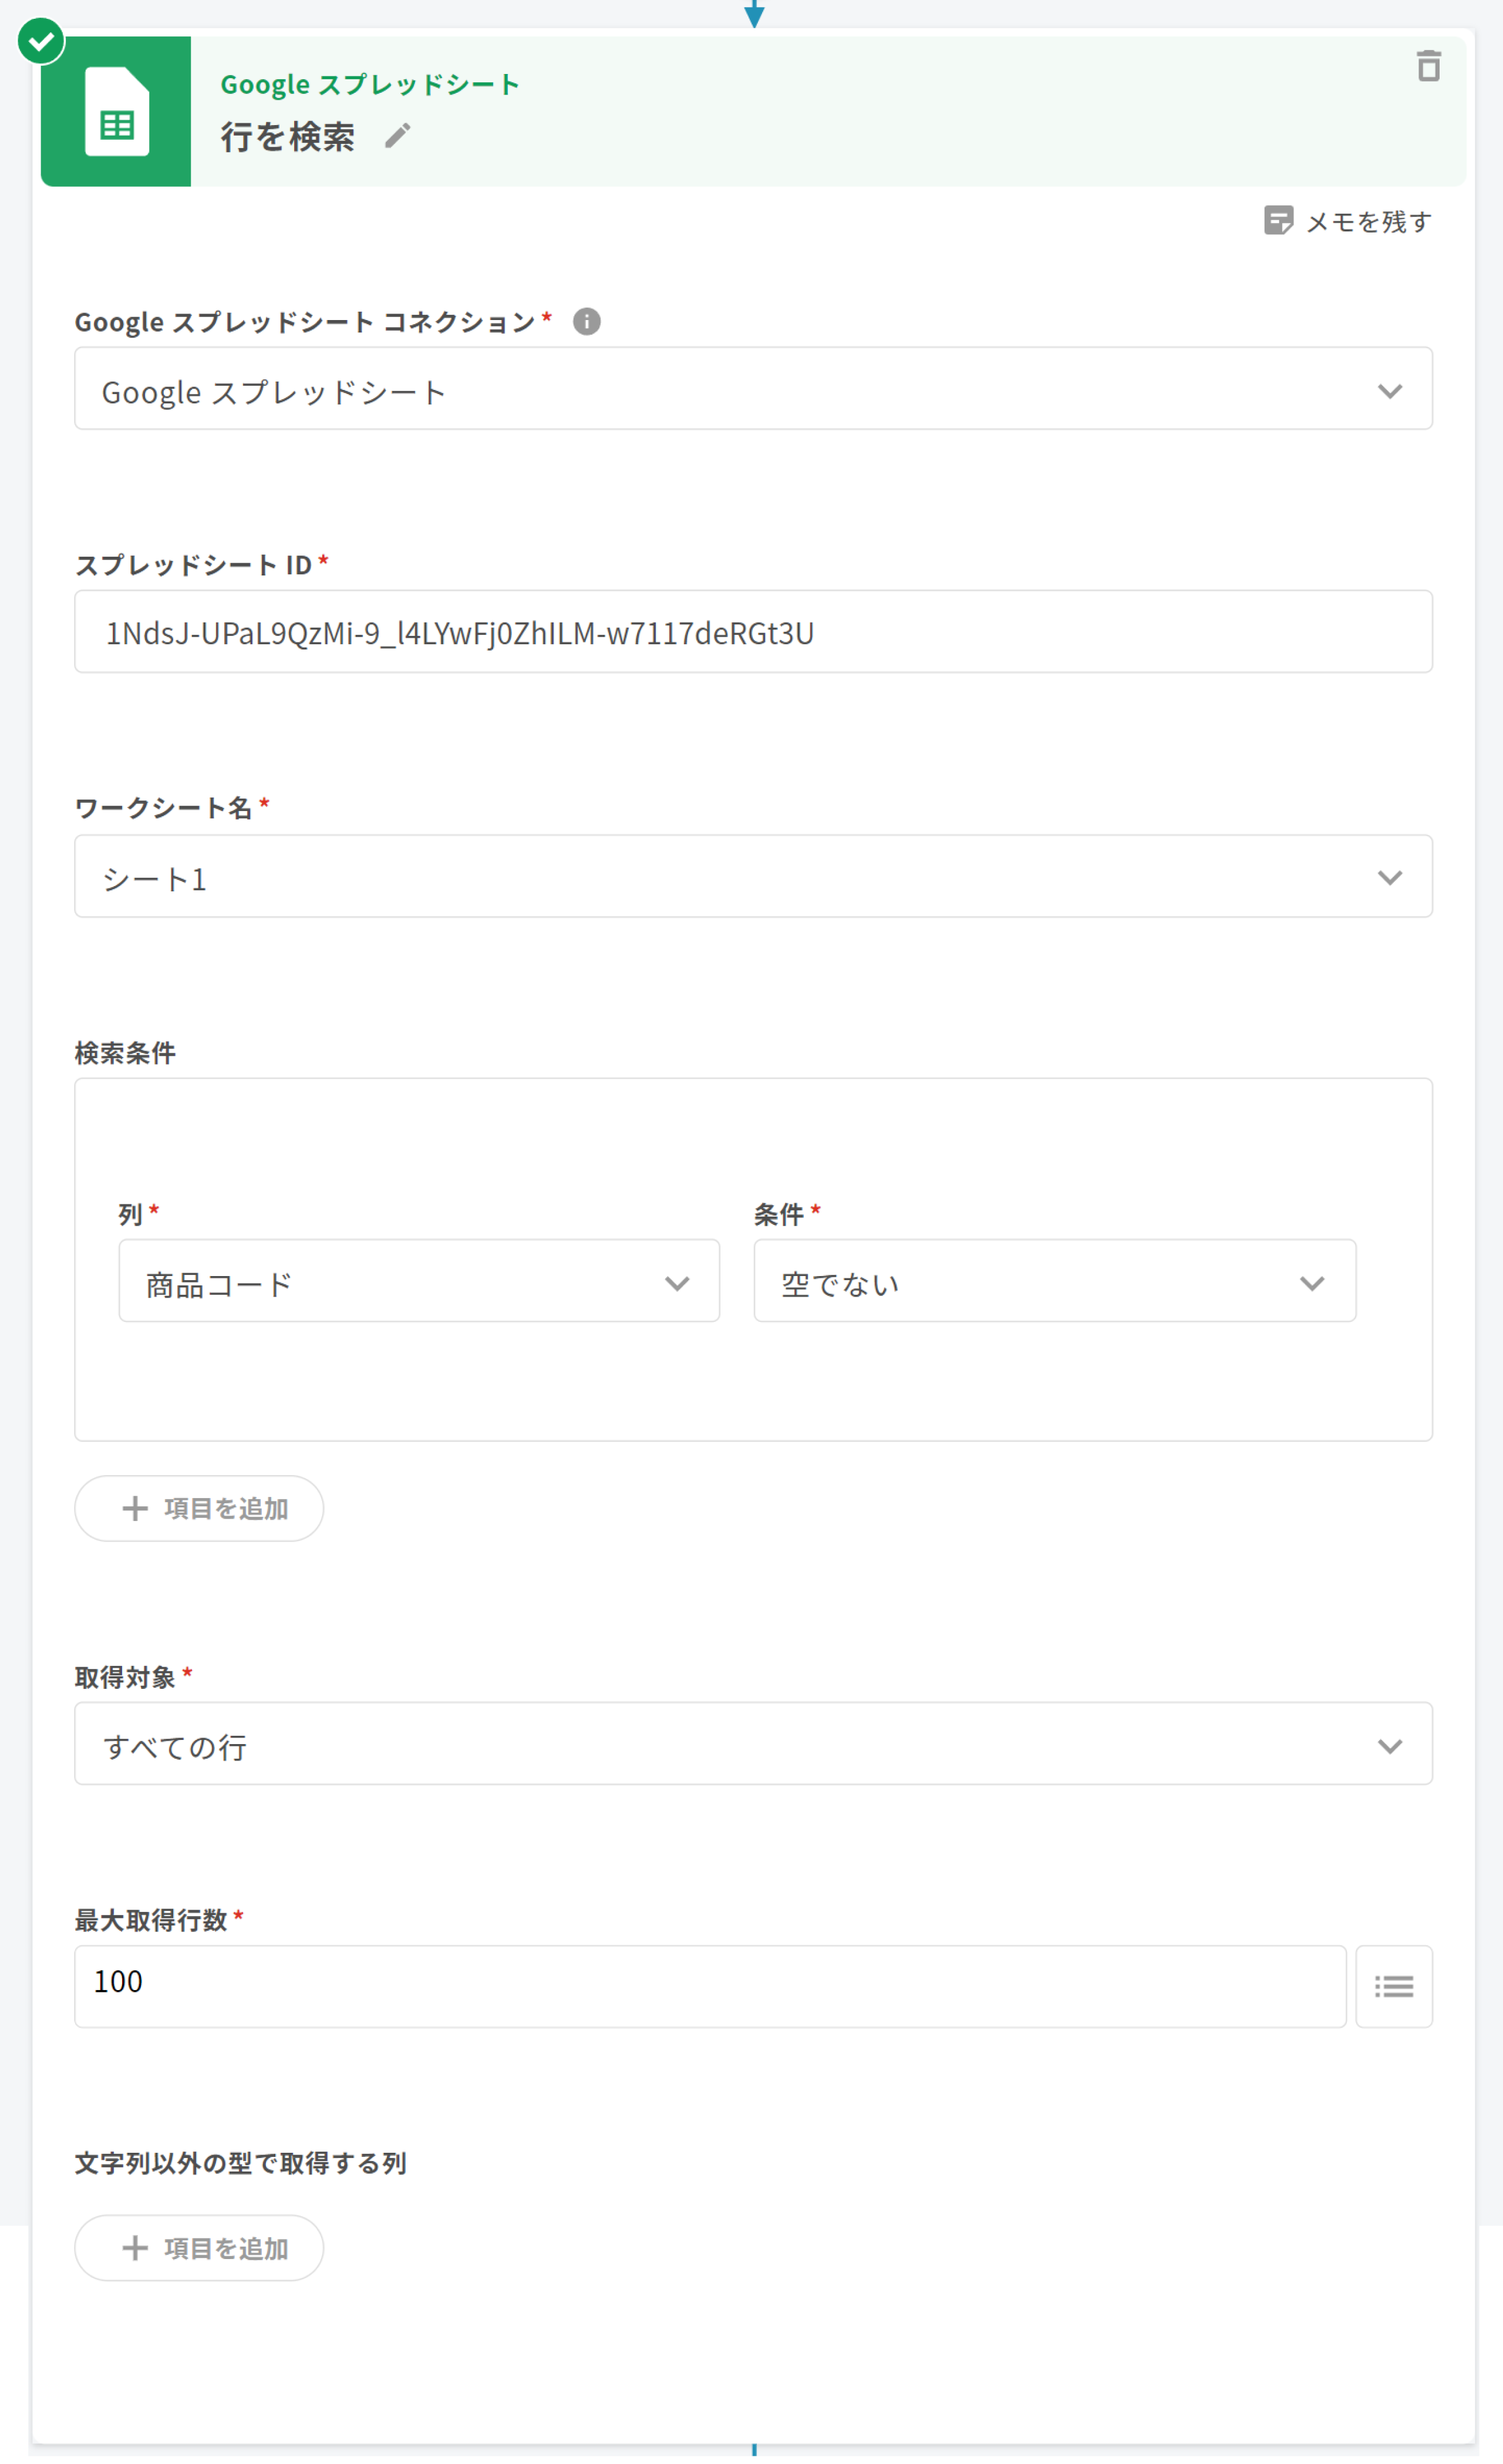Click the memo note icon
The image size is (1503, 2464).
[1278, 220]
